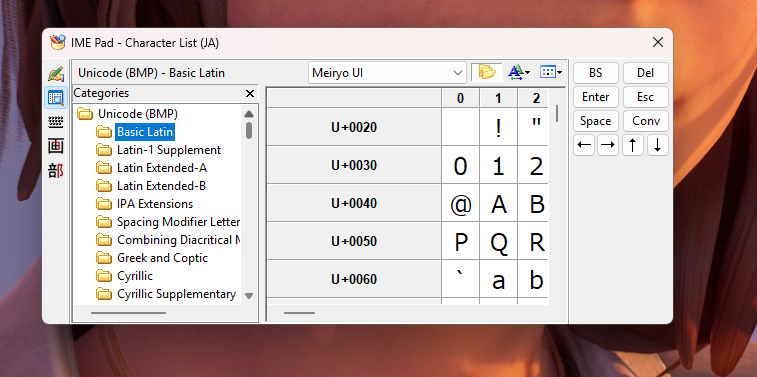Click the U+0020 row header

point(354,127)
